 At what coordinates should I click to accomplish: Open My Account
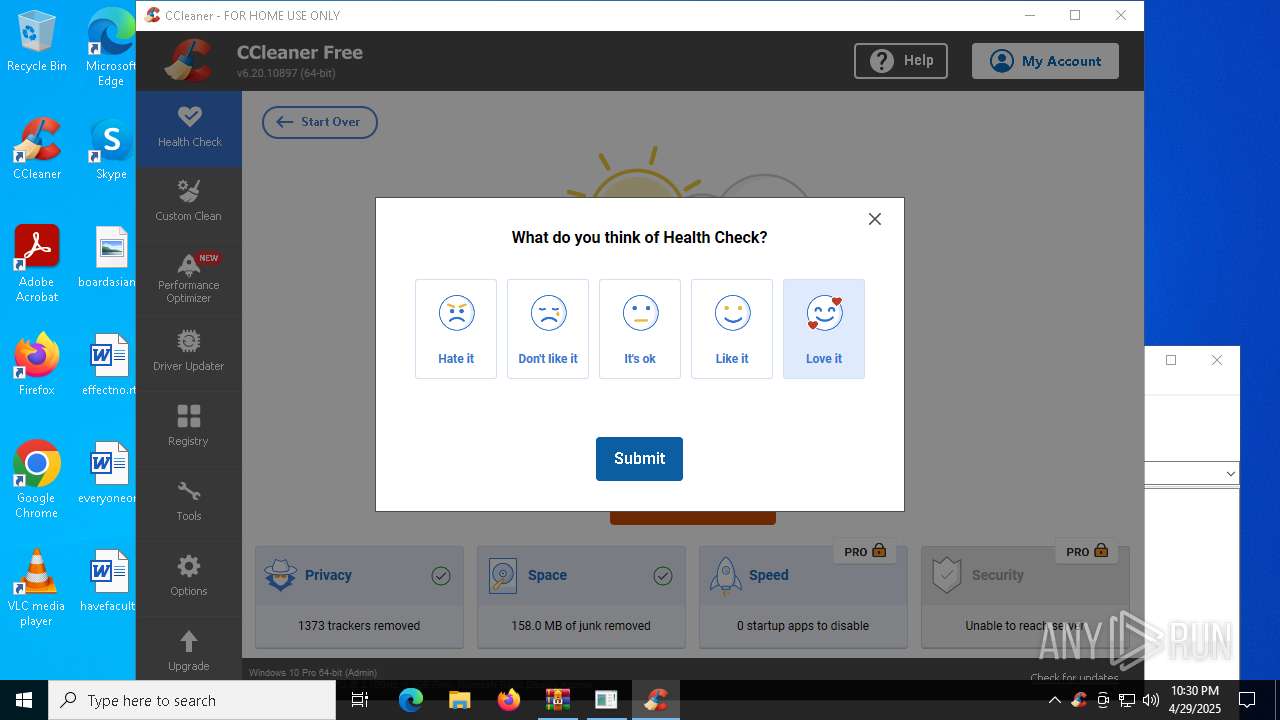[1045, 61]
